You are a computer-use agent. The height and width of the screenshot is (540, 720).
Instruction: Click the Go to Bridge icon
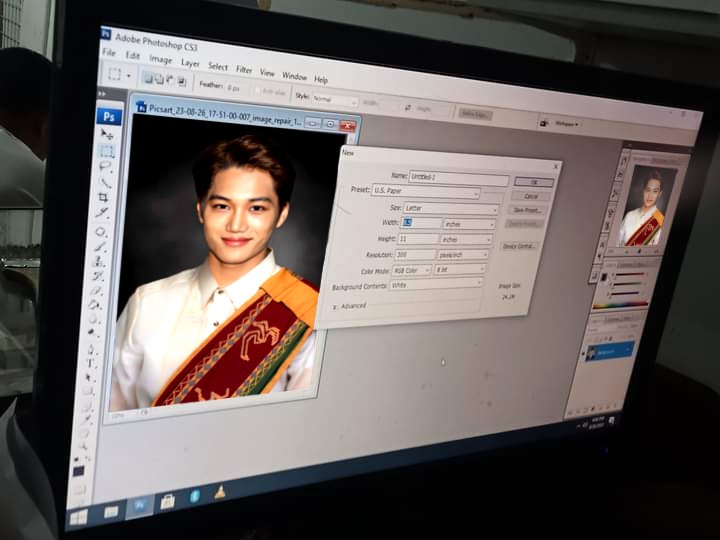tap(544, 123)
